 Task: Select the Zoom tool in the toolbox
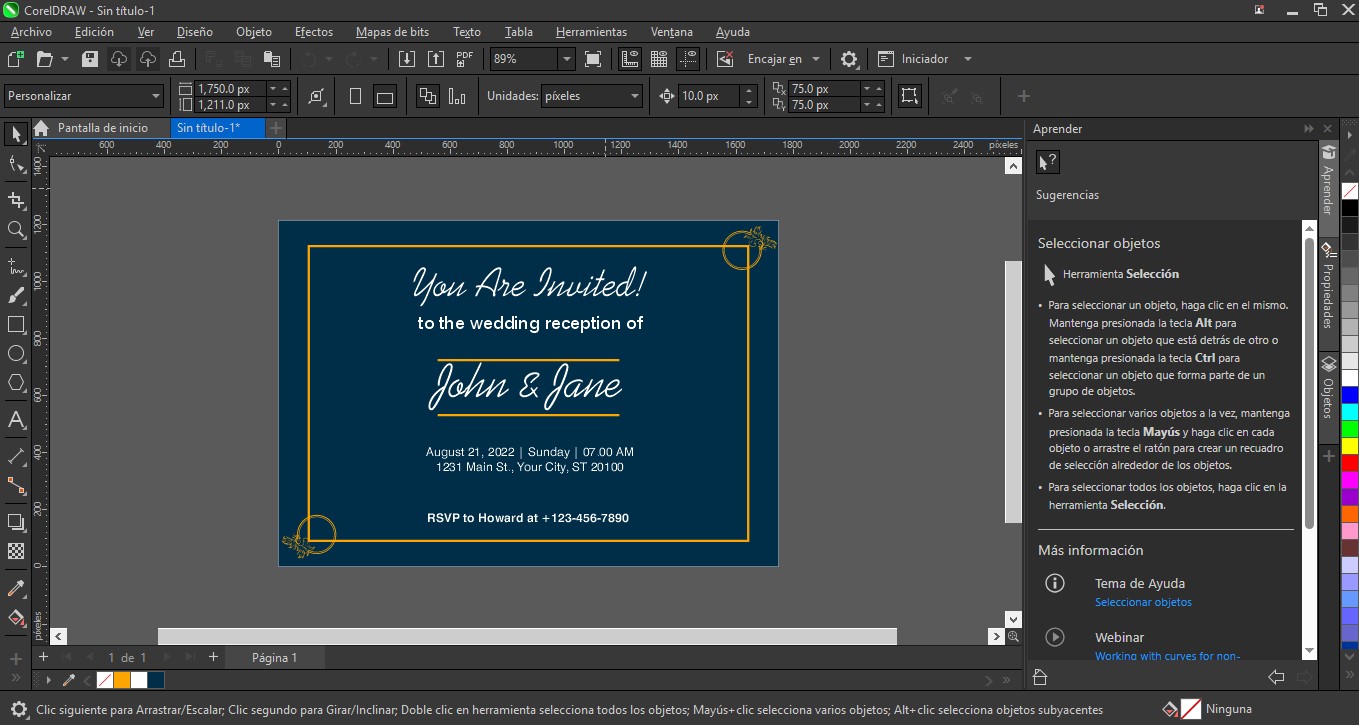coord(16,231)
